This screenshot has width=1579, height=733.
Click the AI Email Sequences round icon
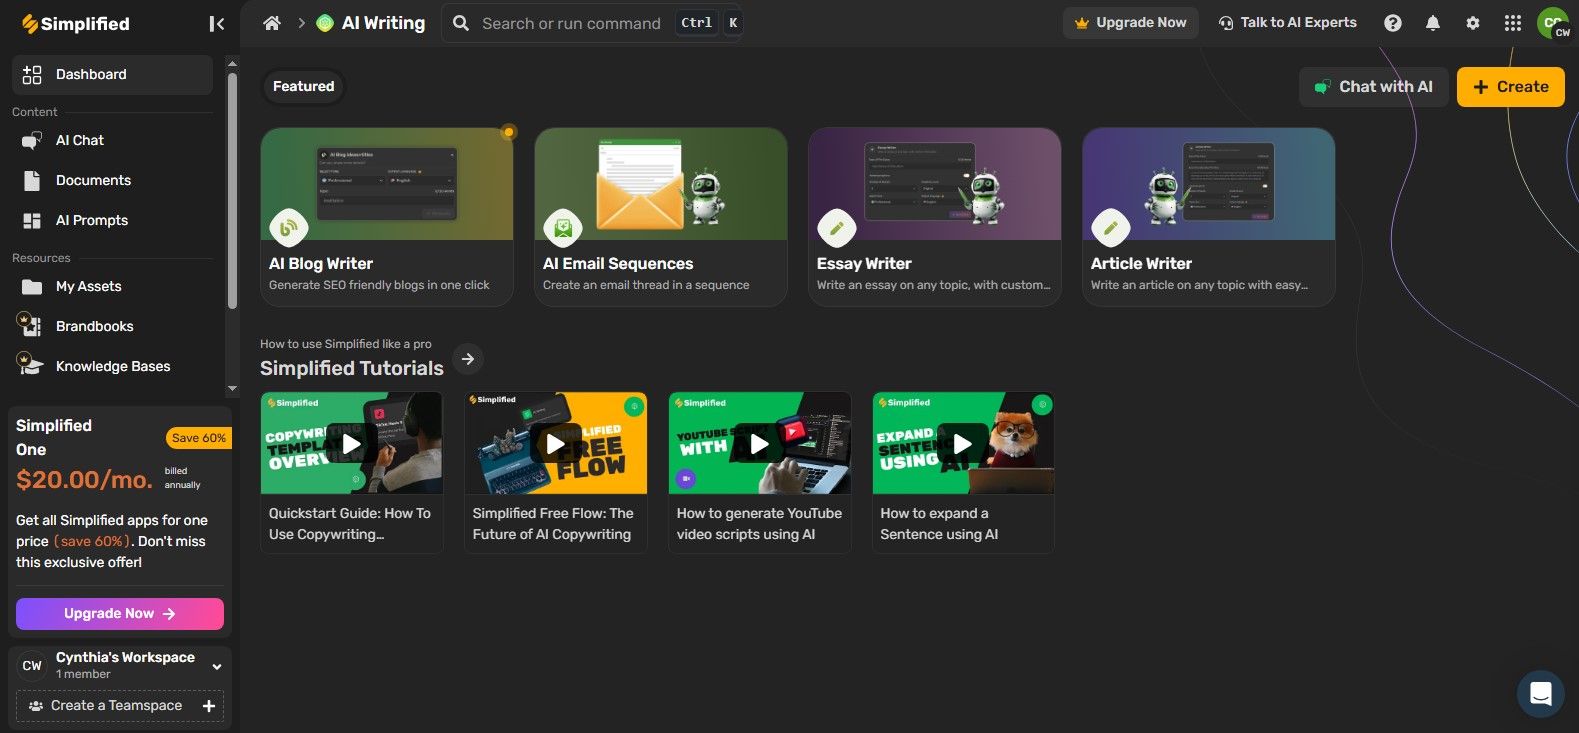coord(563,228)
